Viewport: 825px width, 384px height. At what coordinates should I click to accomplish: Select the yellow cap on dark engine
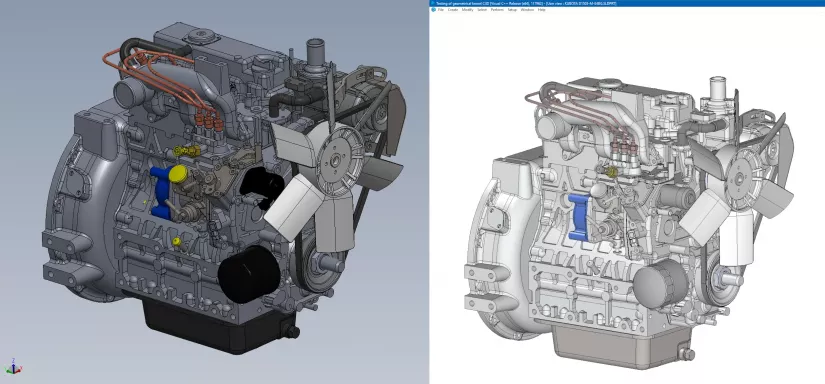(178, 173)
